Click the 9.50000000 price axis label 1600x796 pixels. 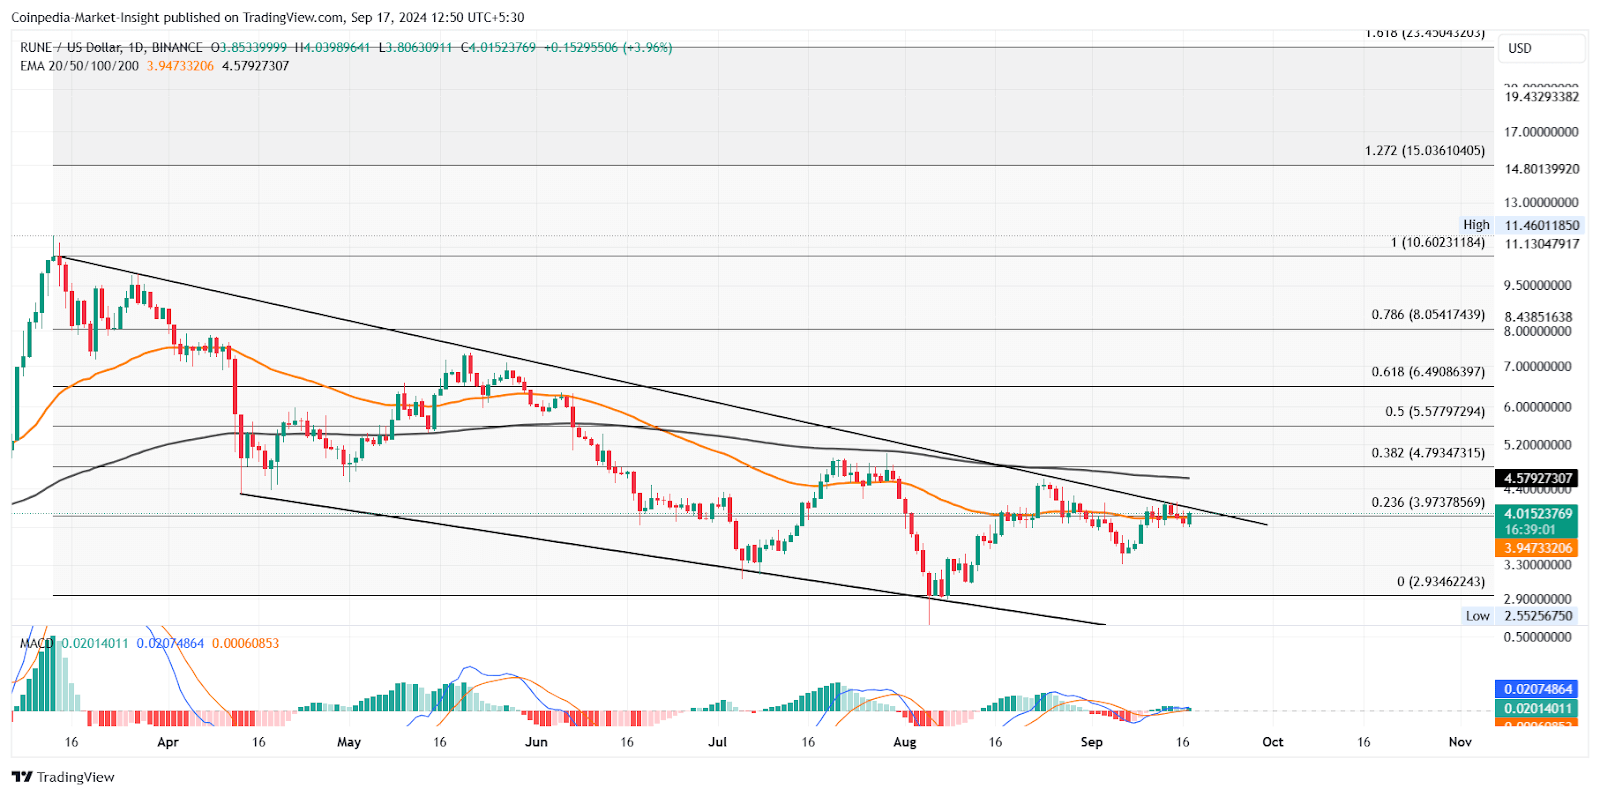click(1537, 286)
